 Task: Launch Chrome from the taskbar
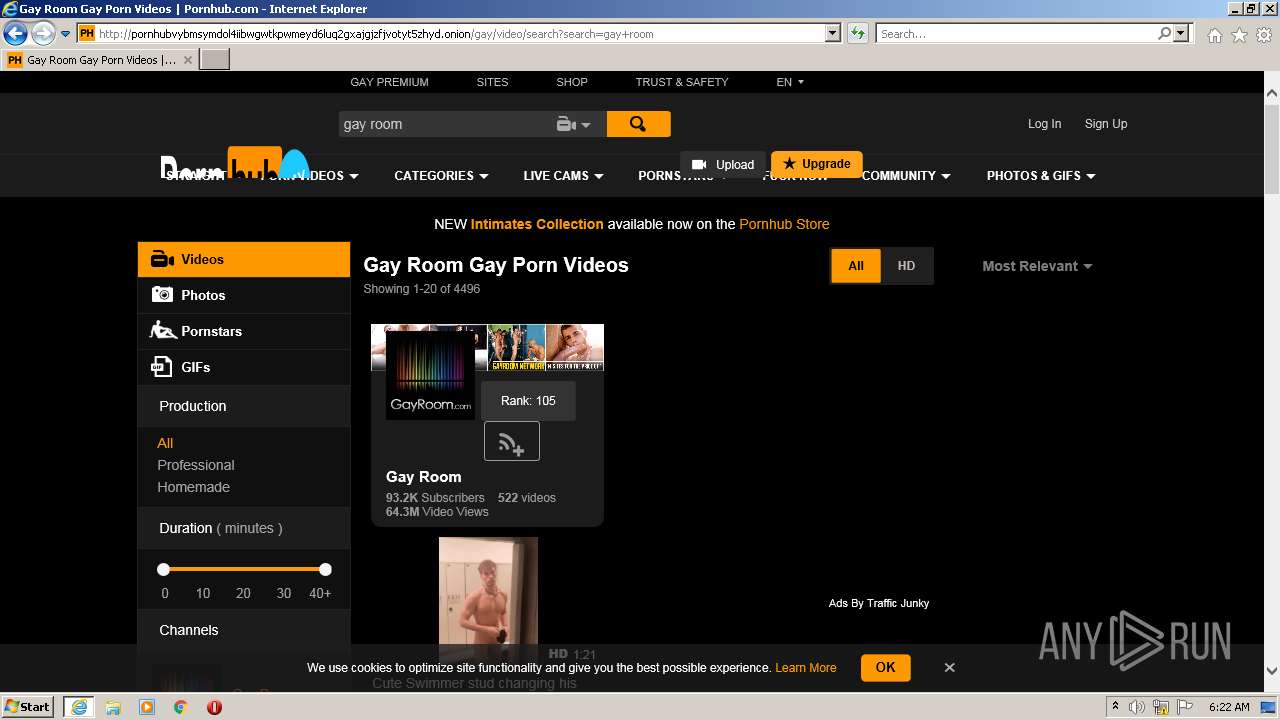181,707
